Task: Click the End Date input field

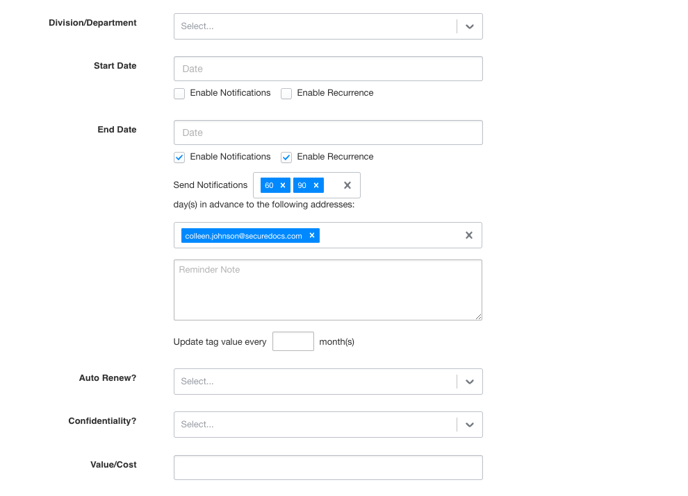Action: point(328,133)
